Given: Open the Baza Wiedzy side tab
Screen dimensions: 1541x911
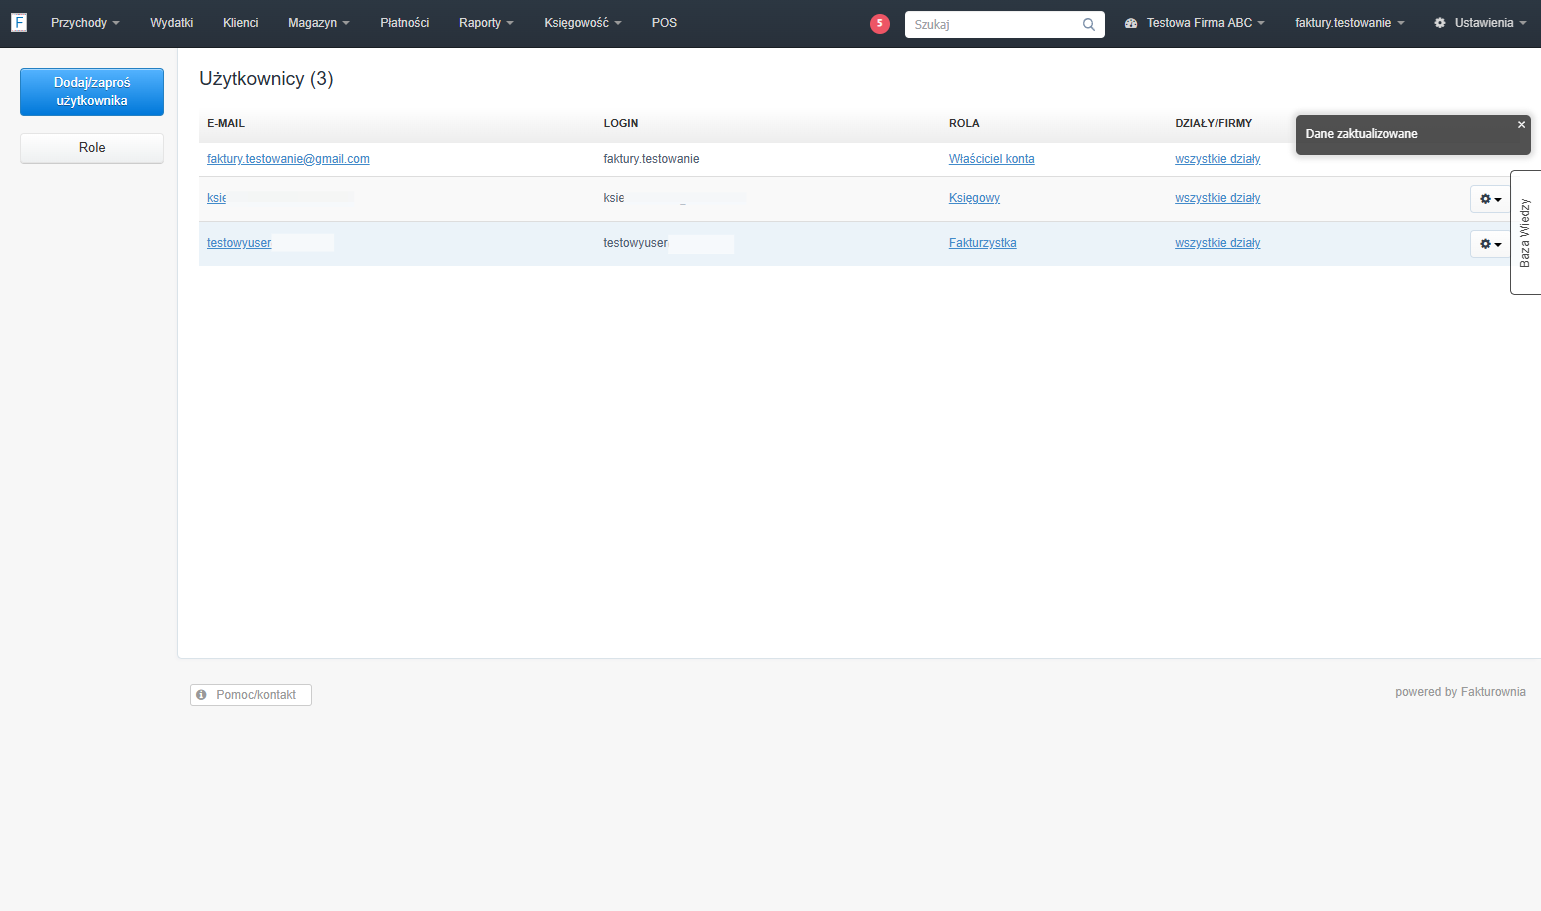Looking at the screenshot, I should (1525, 233).
